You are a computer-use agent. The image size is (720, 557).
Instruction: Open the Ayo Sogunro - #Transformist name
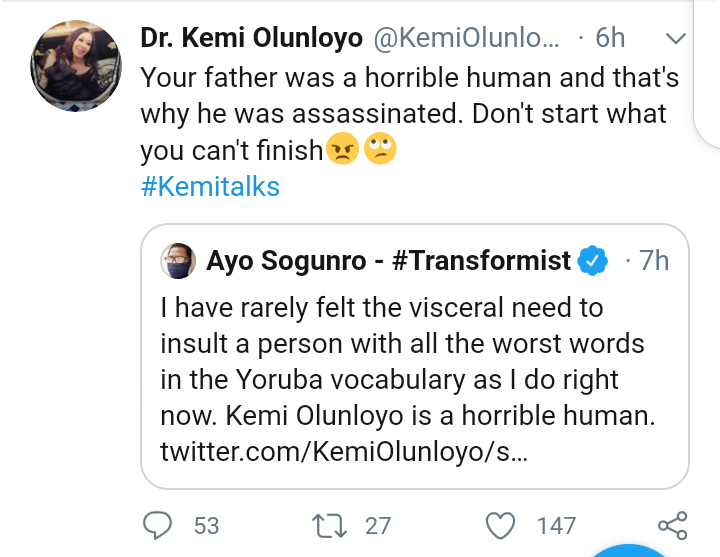pyautogui.click(x=388, y=262)
